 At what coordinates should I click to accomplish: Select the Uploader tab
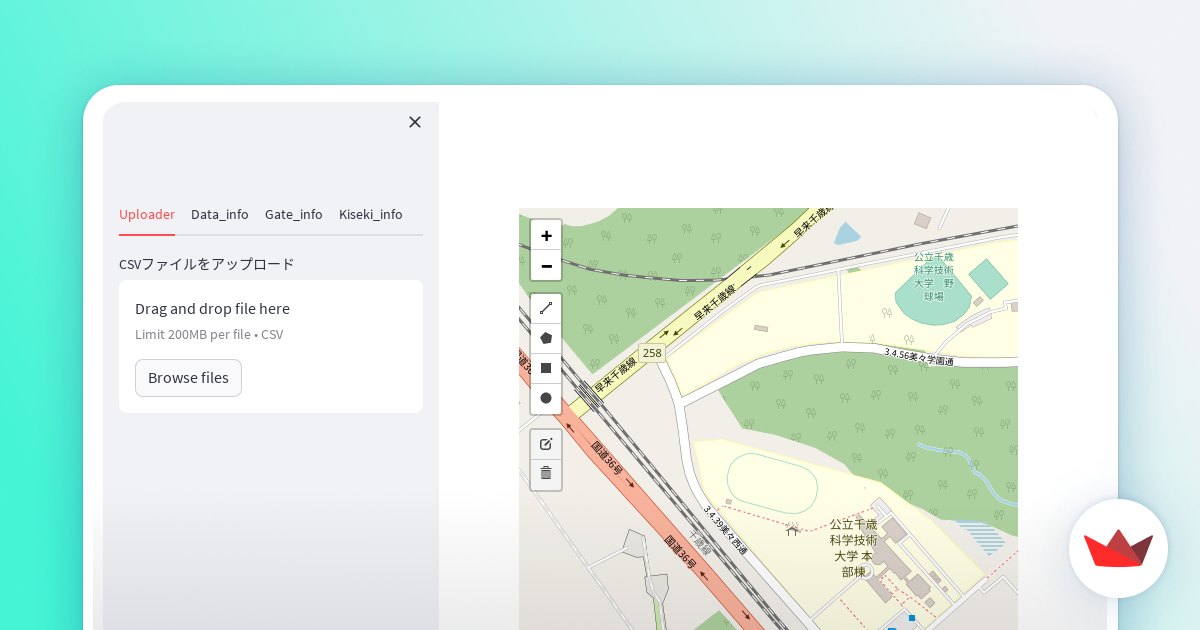[147, 214]
